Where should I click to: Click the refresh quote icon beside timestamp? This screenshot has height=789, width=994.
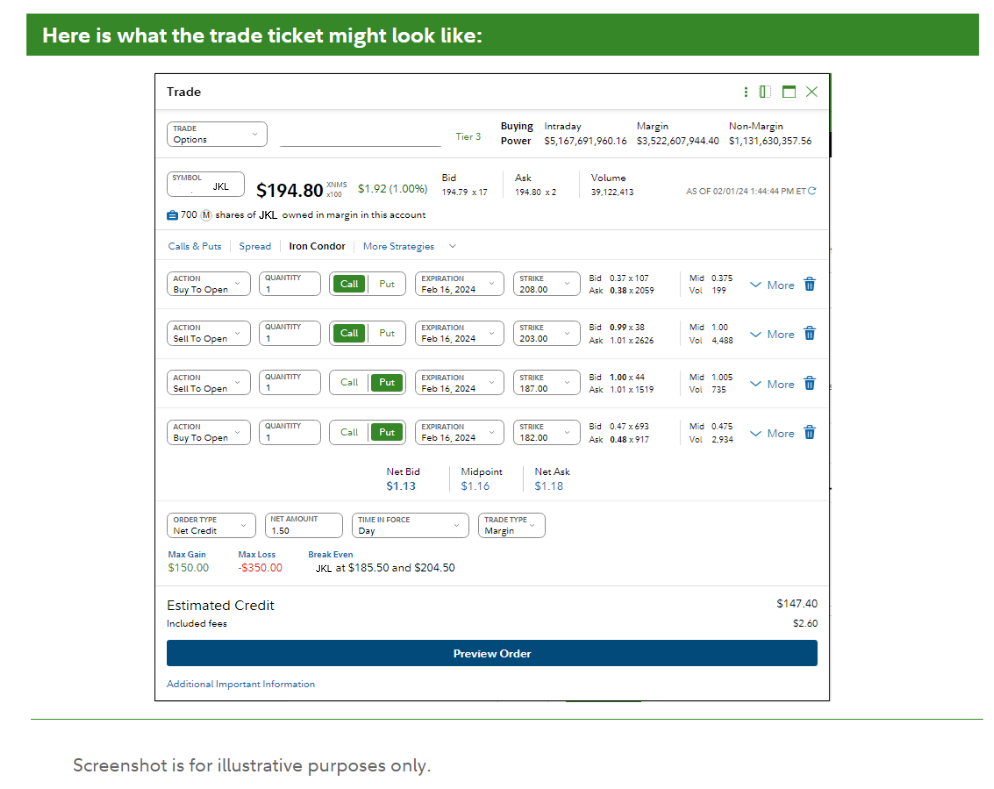(812, 191)
